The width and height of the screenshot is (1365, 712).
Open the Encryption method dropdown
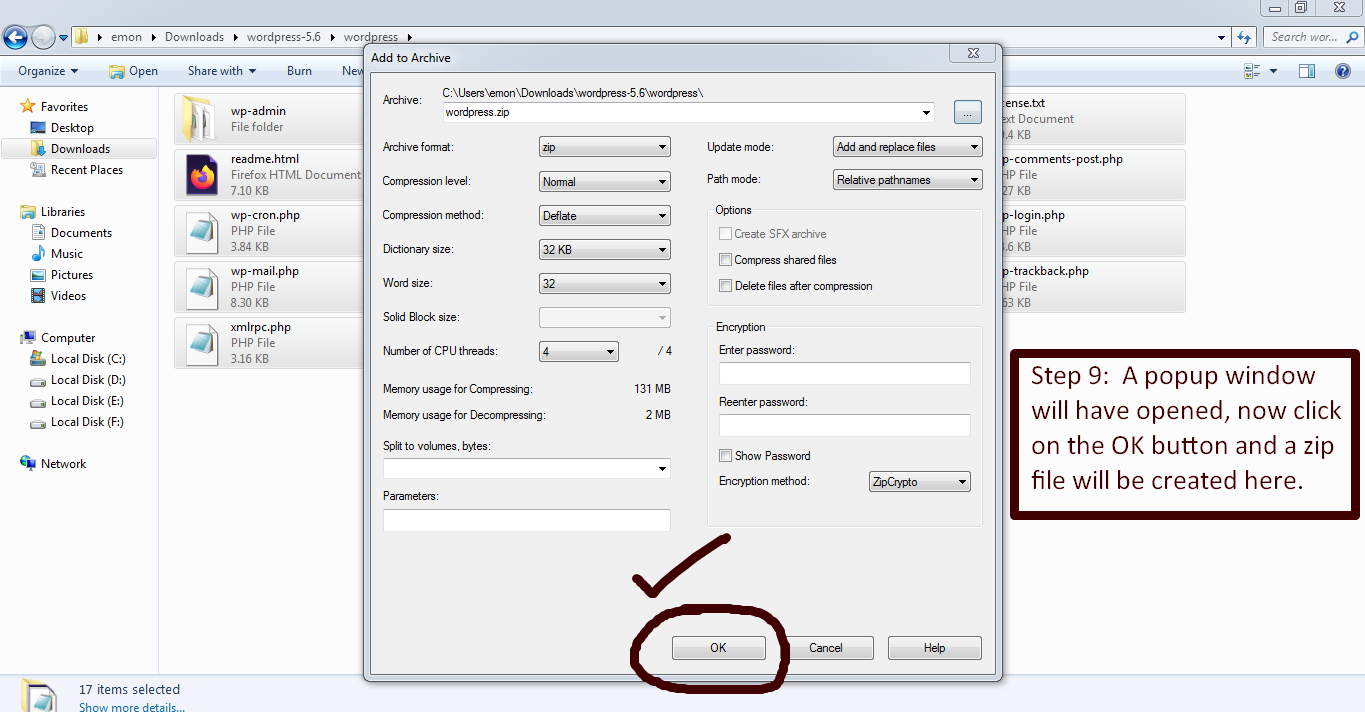point(919,482)
